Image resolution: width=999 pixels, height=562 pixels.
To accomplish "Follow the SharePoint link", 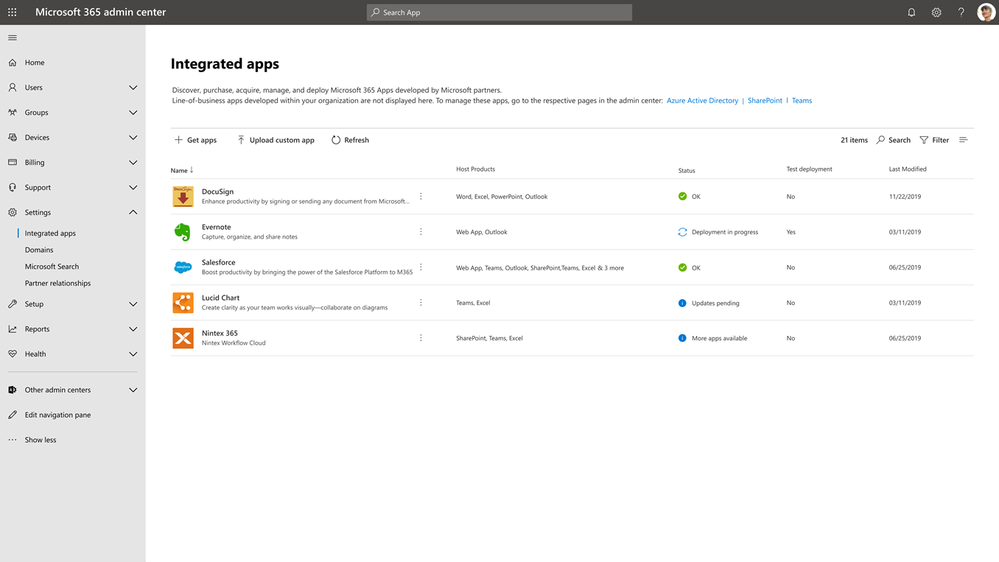I will [765, 101].
